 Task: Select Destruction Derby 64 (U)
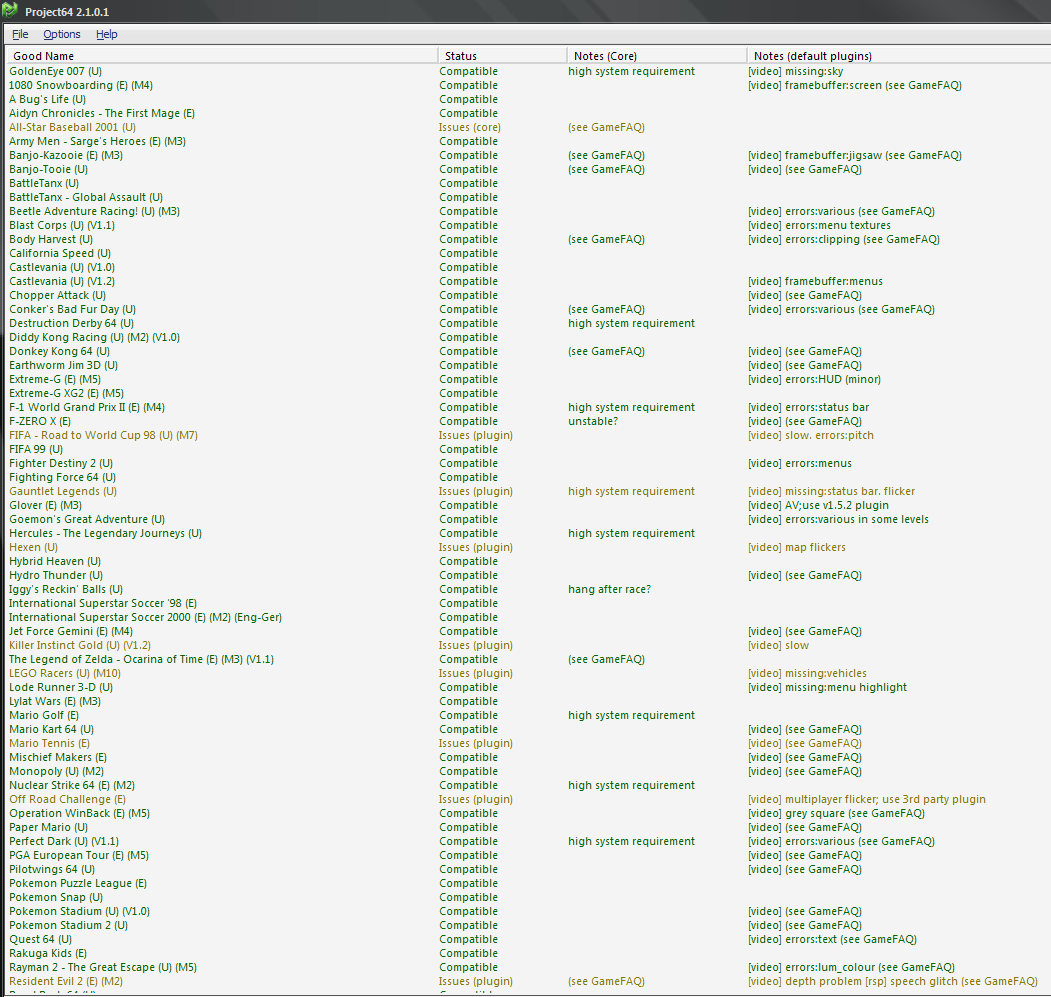click(x=72, y=323)
